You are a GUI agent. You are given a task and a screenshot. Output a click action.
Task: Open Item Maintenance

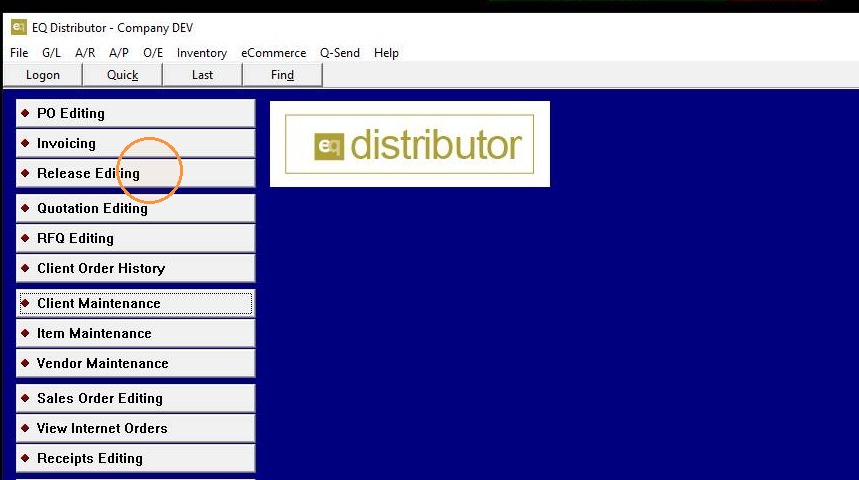[x=136, y=333]
